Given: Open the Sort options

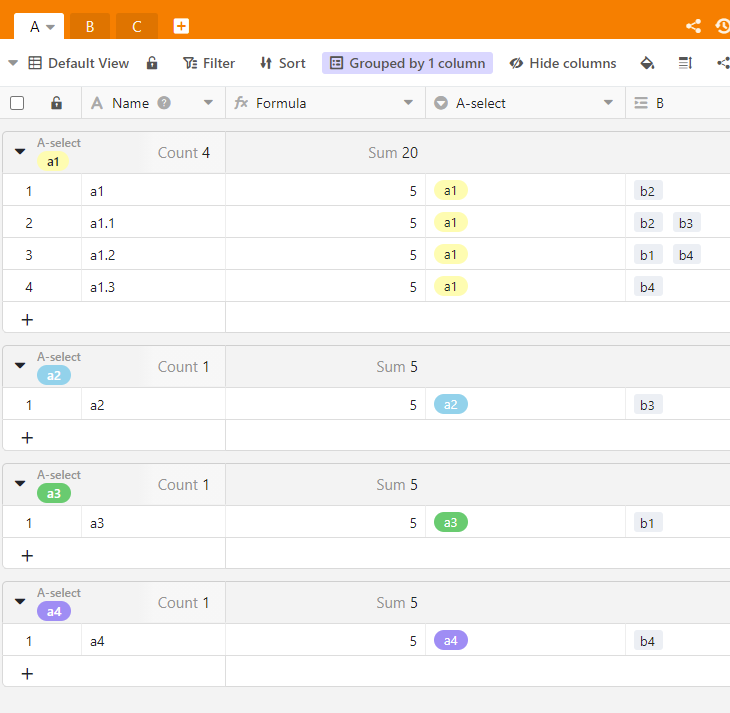Looking at the screenshot, I should click(282, 63).
